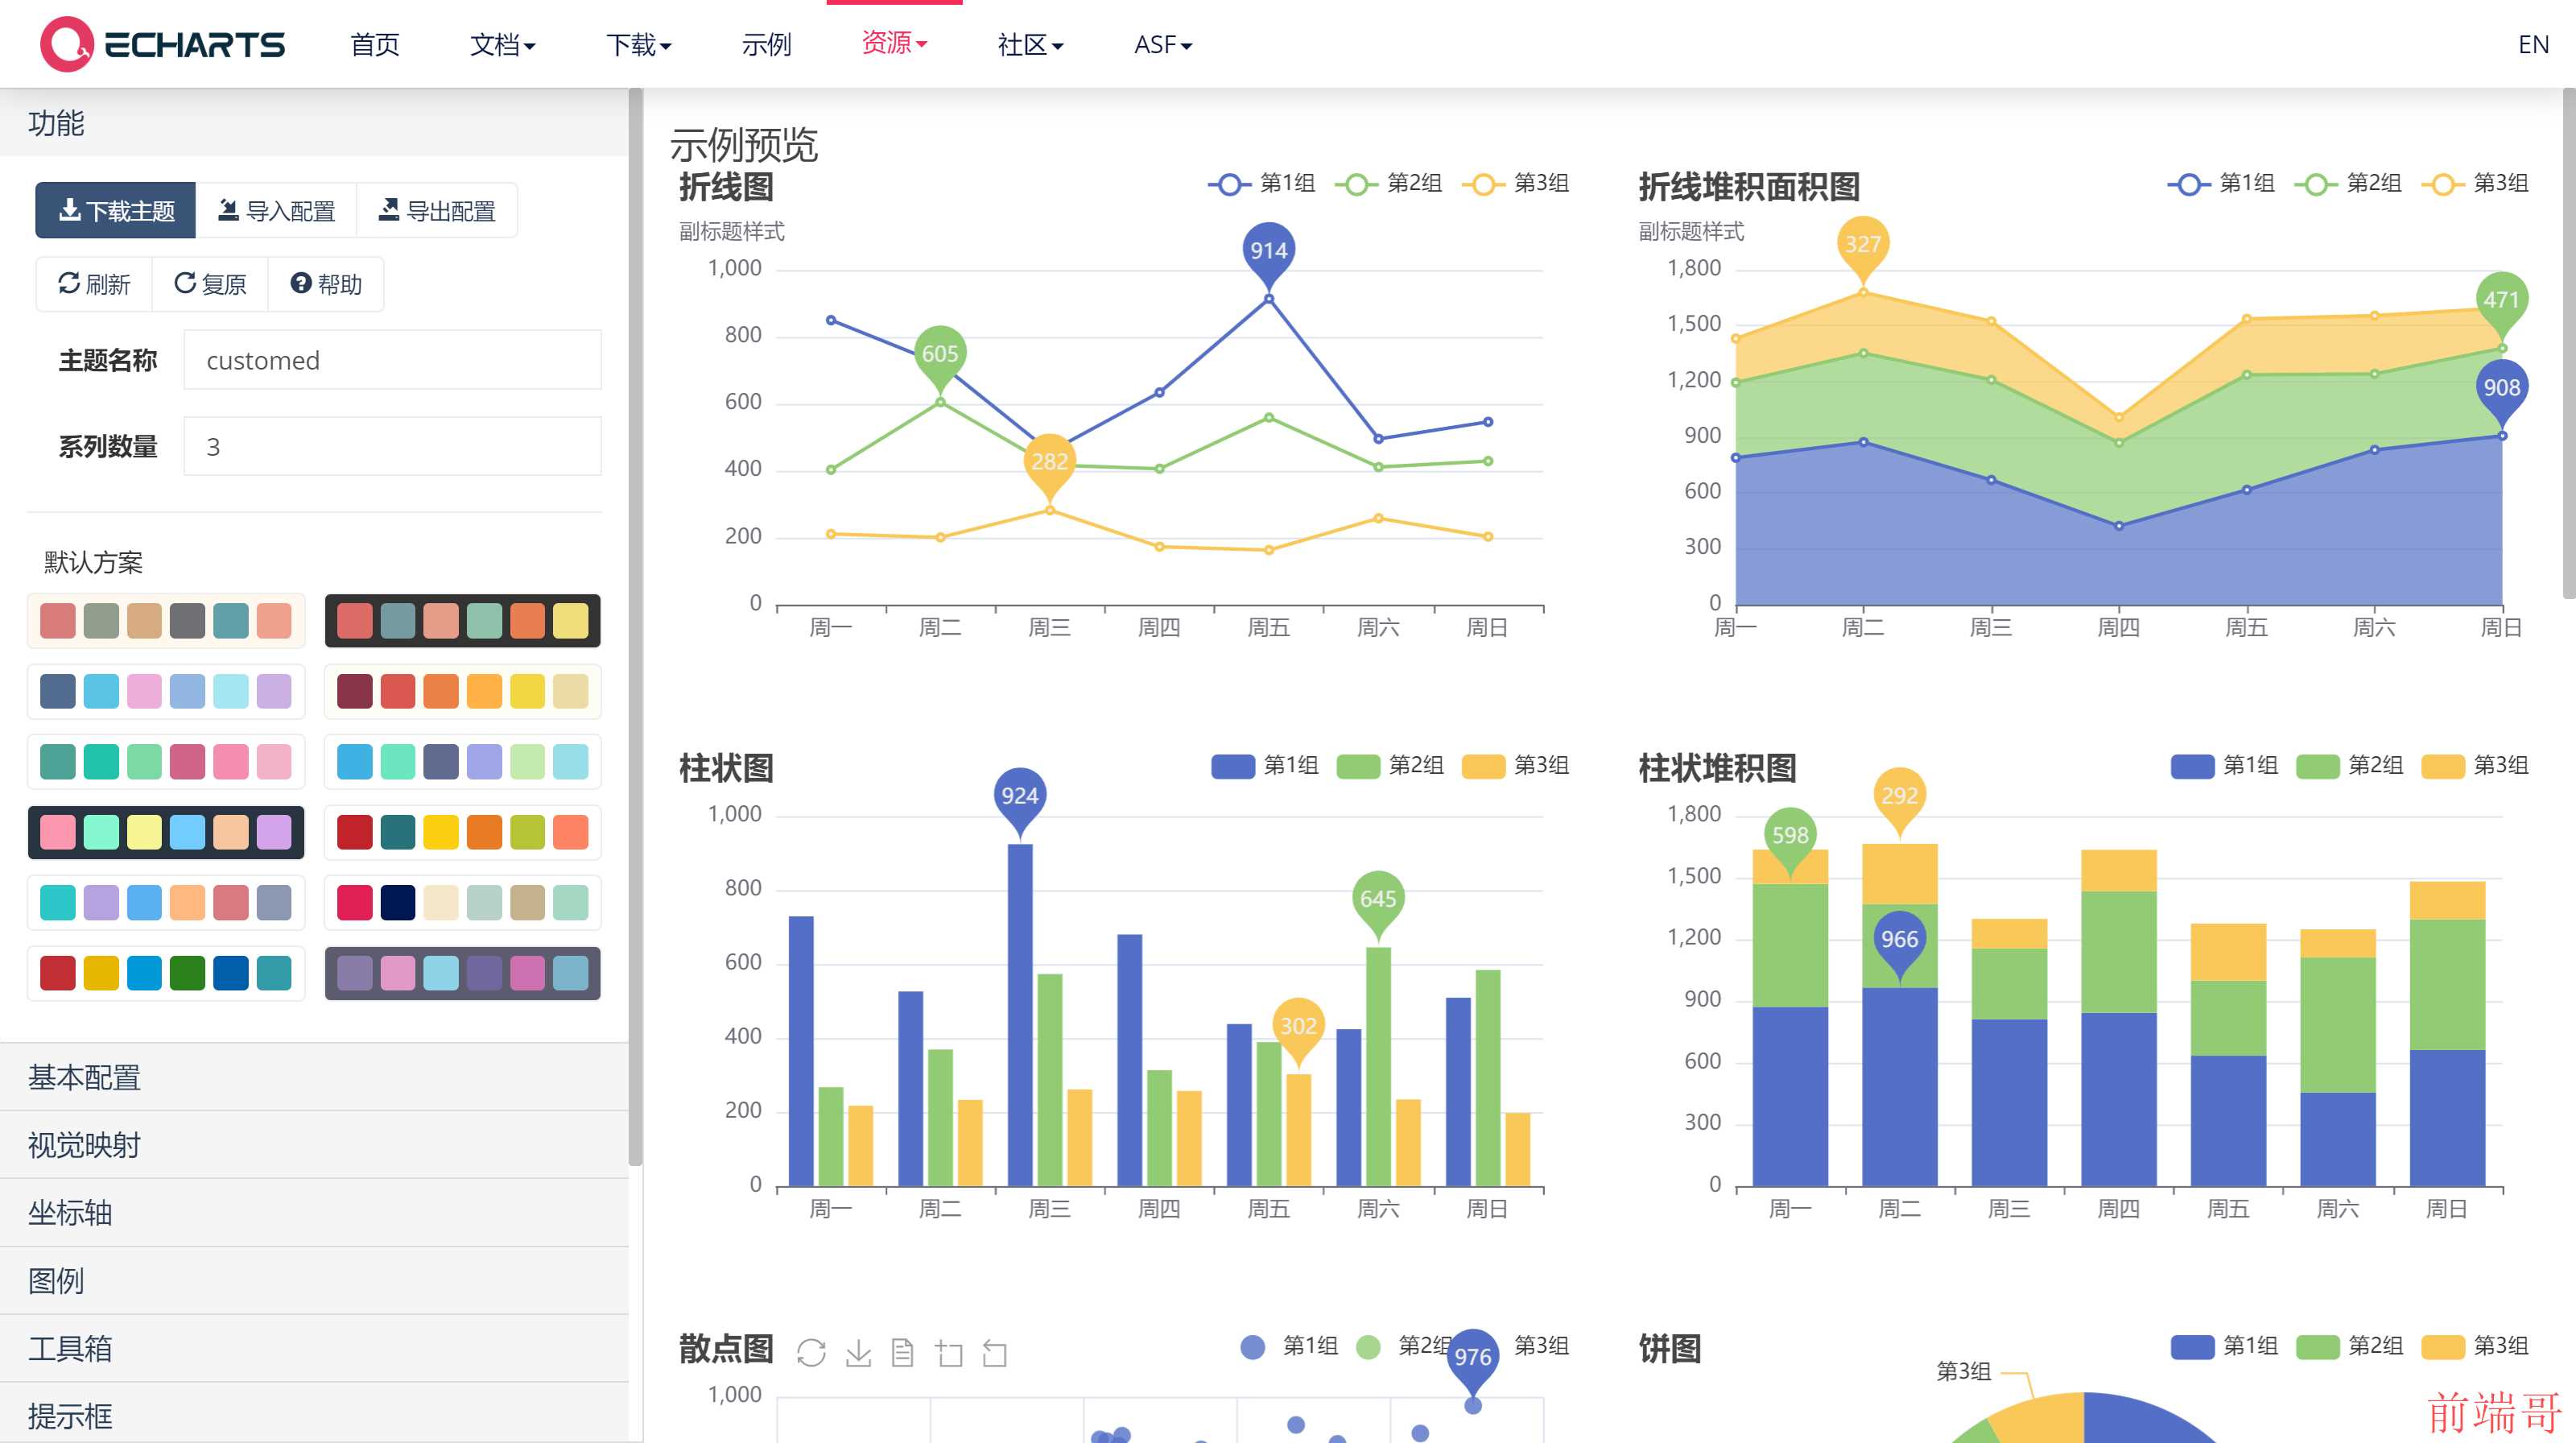Click the 导入配置 button

pos(277,211)
